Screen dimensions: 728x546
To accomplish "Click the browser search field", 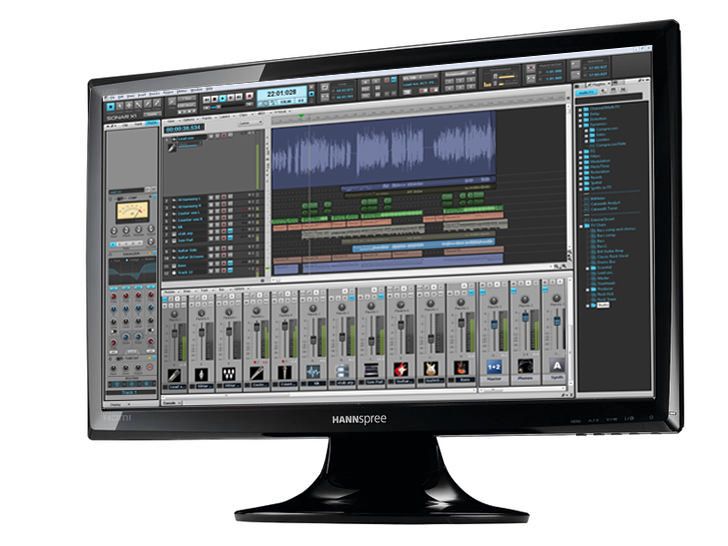I will point(609,98).
